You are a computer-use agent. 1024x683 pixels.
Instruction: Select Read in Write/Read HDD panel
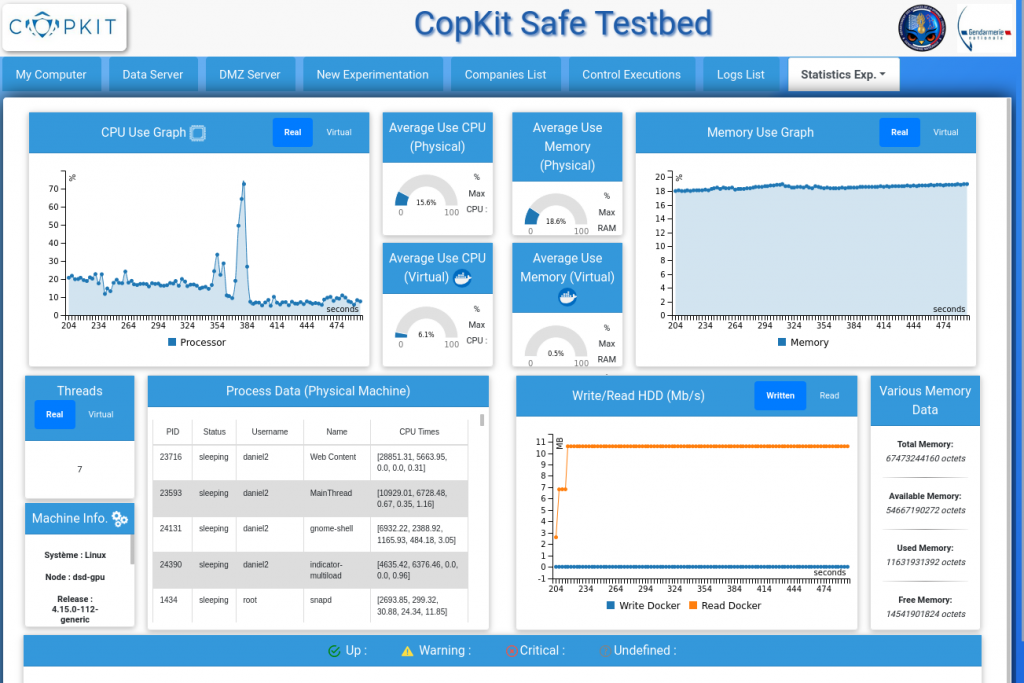[829, 396]
